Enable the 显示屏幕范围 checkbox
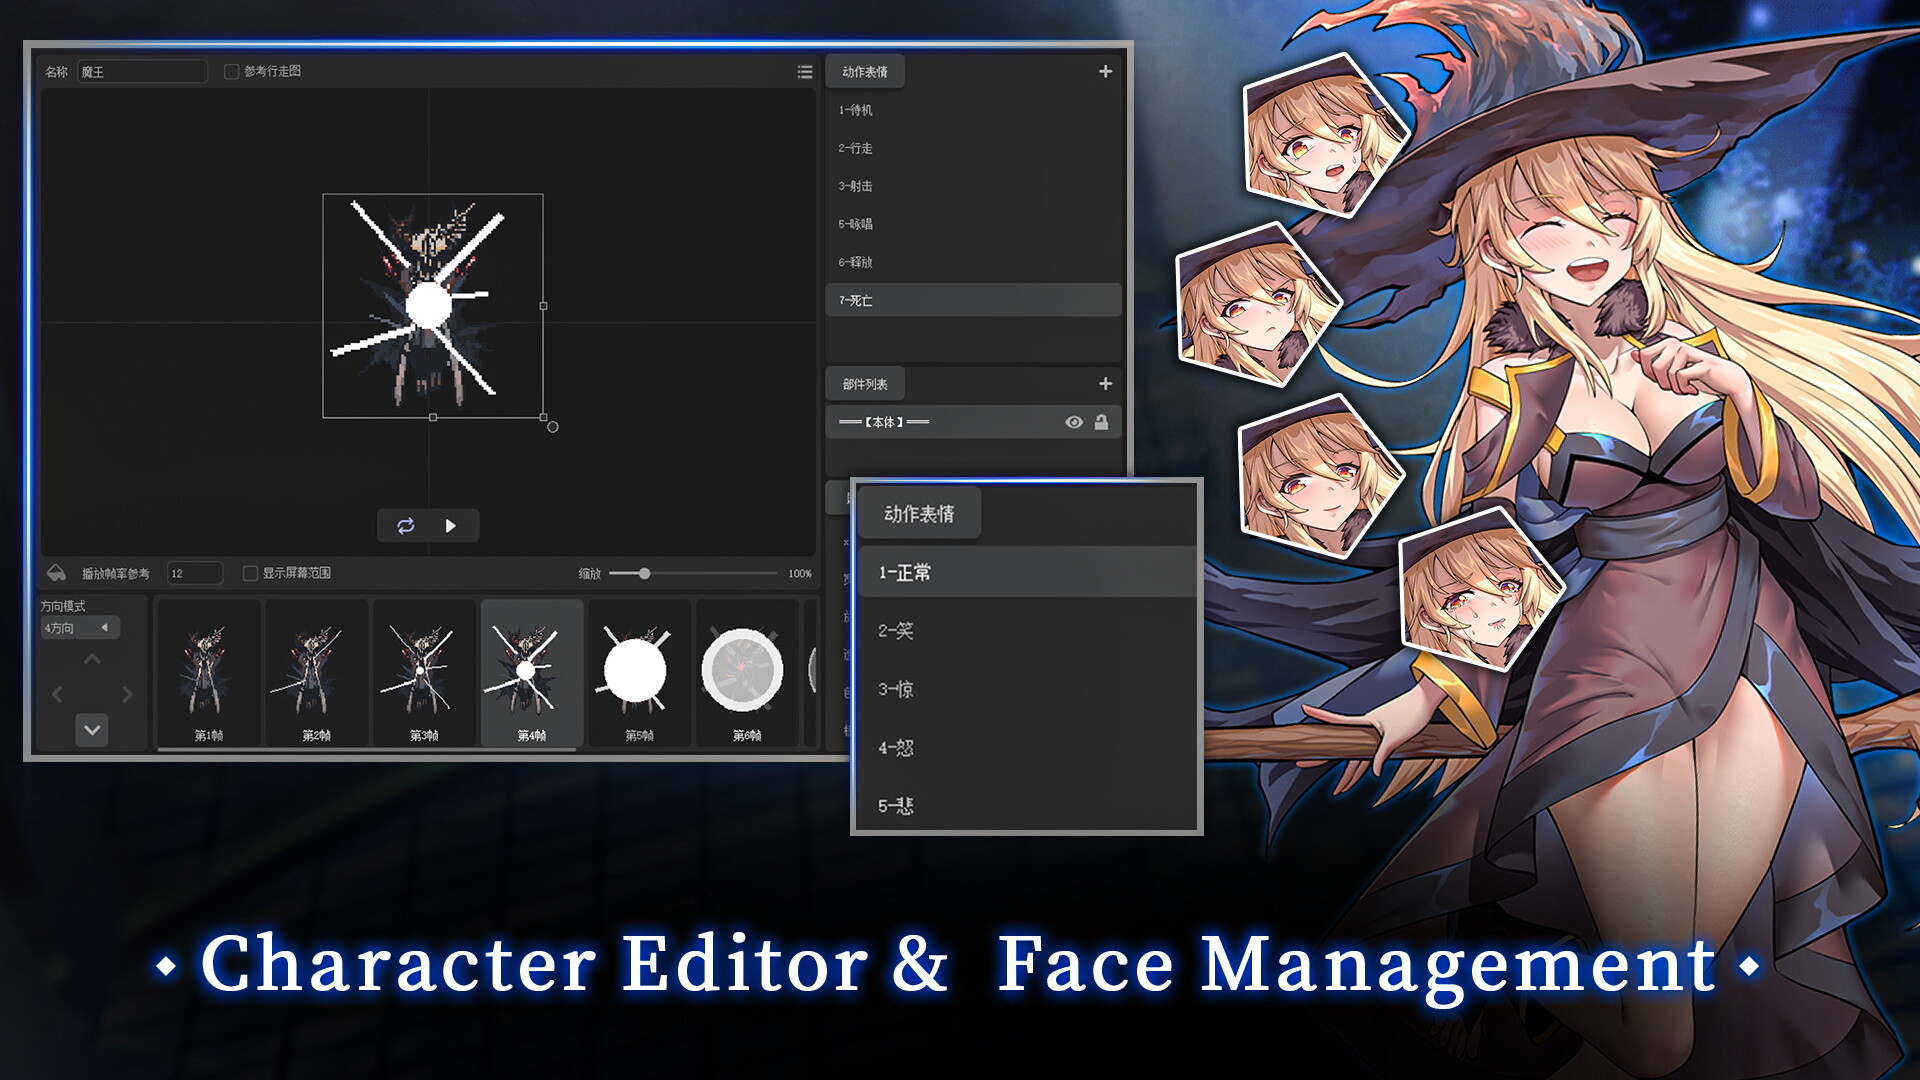The image size is (1920, 1080). (251, 573)
